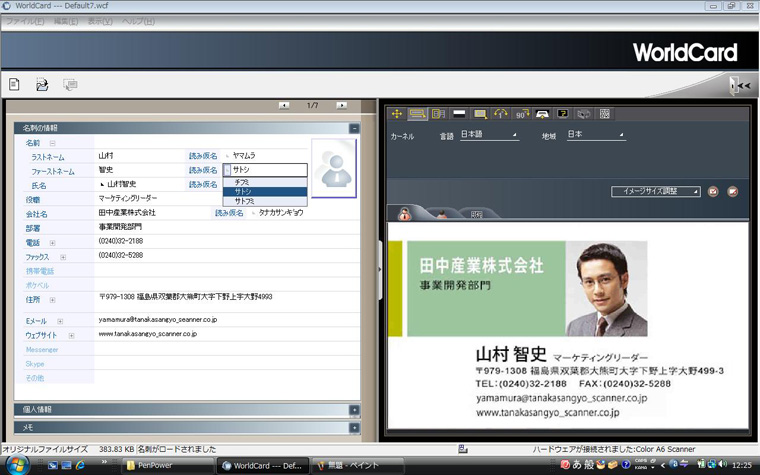Choose チフミ from the reading list
Screen dimensions: 760x475
pos(265,182)
